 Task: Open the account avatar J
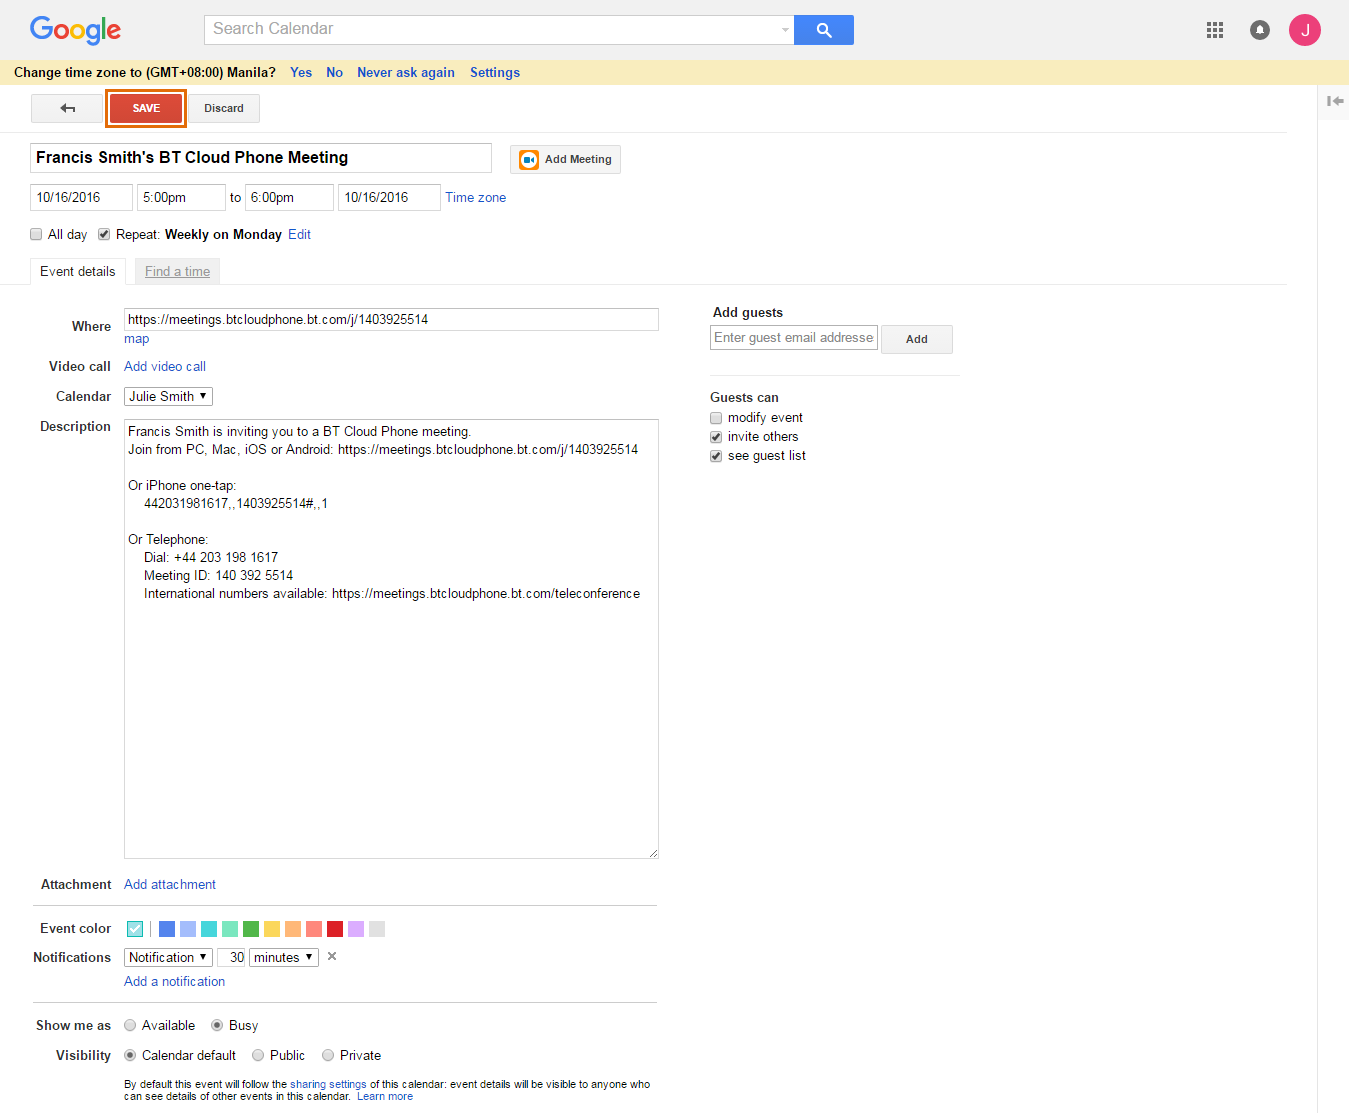click(1305, 30)
